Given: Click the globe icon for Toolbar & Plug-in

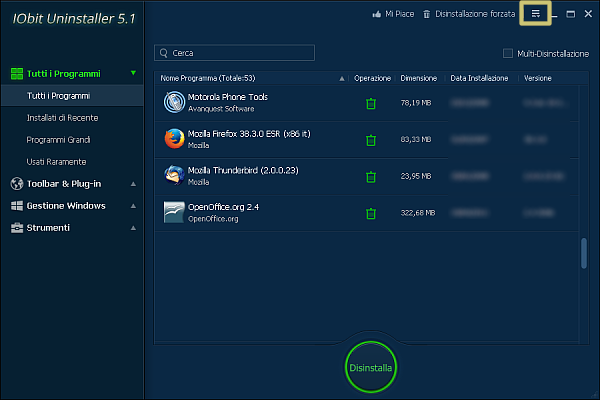Looking at the screenshot, I should click(x=17, y=184).
